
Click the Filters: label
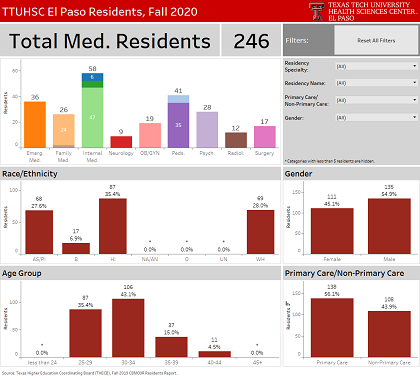click(x=297, y=40)
